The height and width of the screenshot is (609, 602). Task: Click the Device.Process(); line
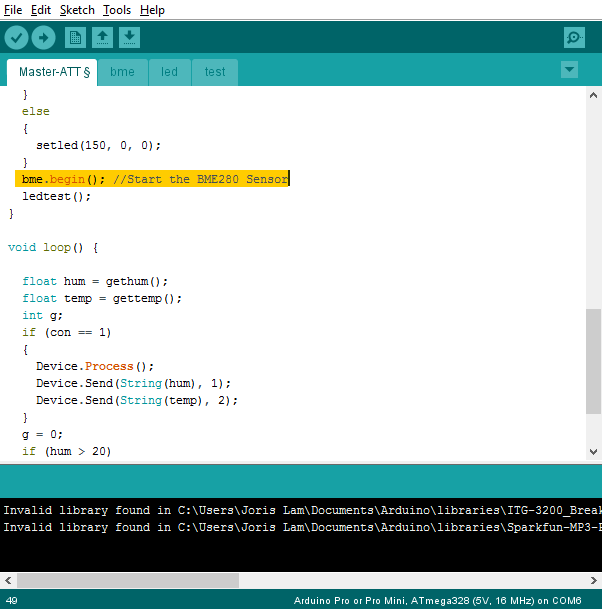pyautogui.click(x=95, y=367)
